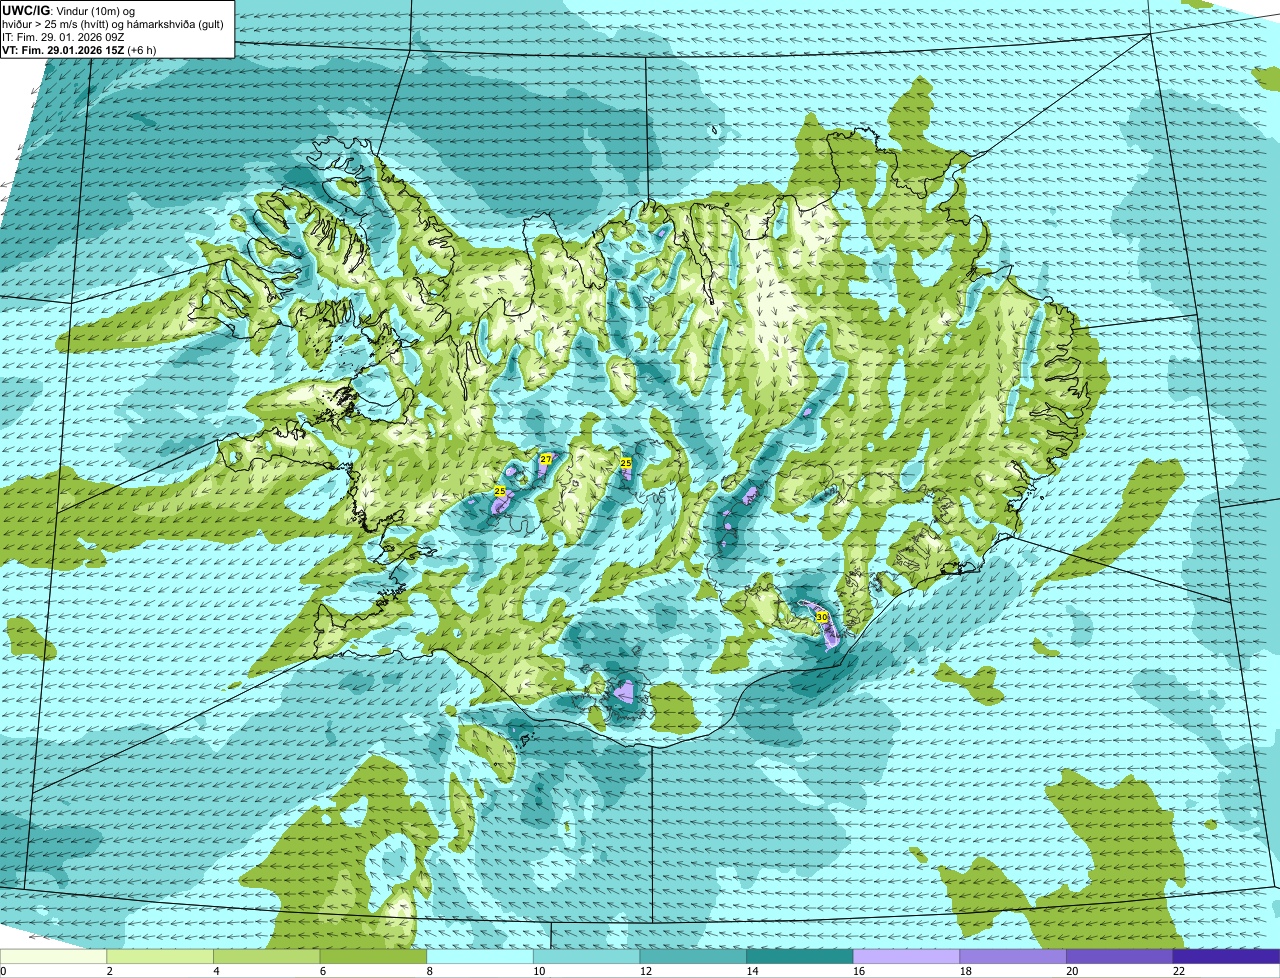Select the 8–10 m/s light cyan legend color

[x=480, y=956]
